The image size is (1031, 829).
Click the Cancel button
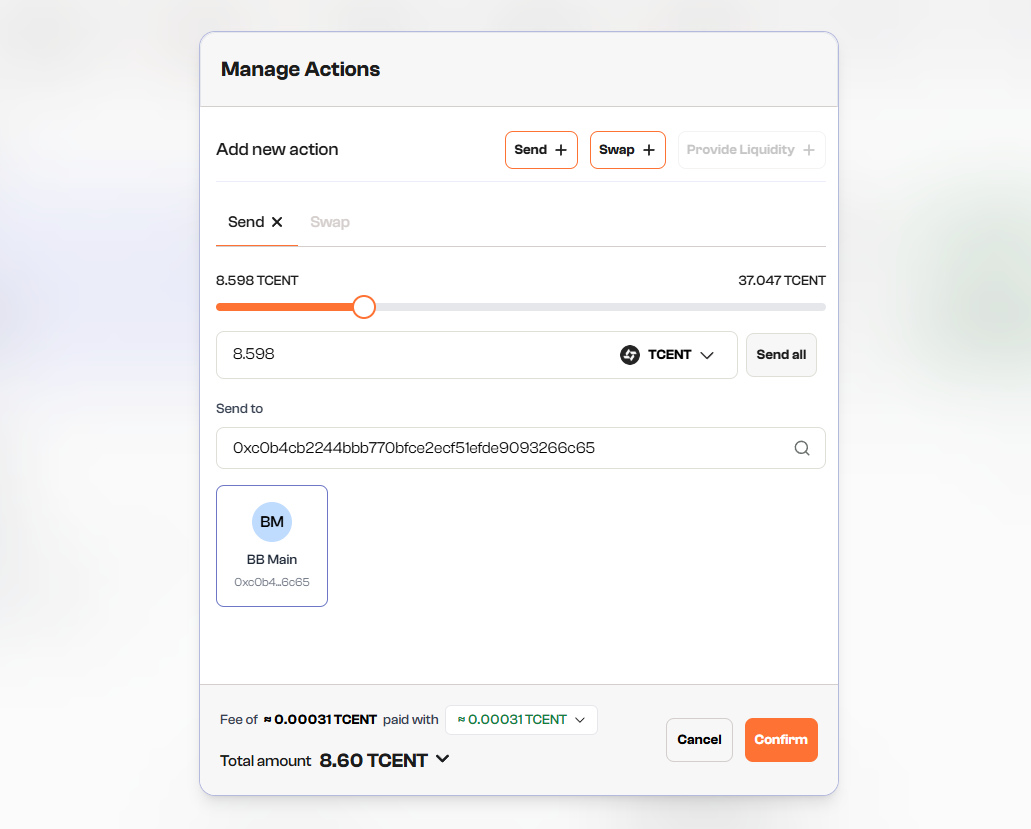[699, 740]
